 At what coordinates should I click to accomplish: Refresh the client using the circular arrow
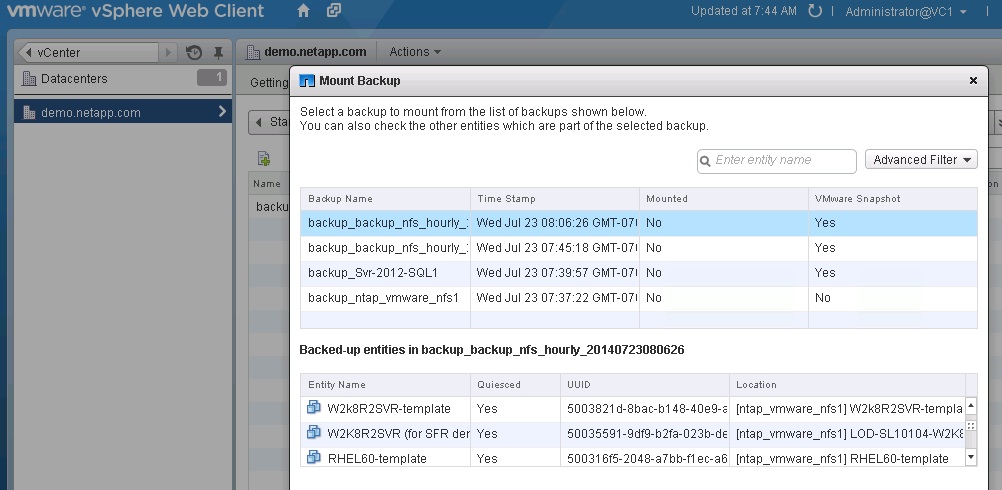tap(815, 11)
